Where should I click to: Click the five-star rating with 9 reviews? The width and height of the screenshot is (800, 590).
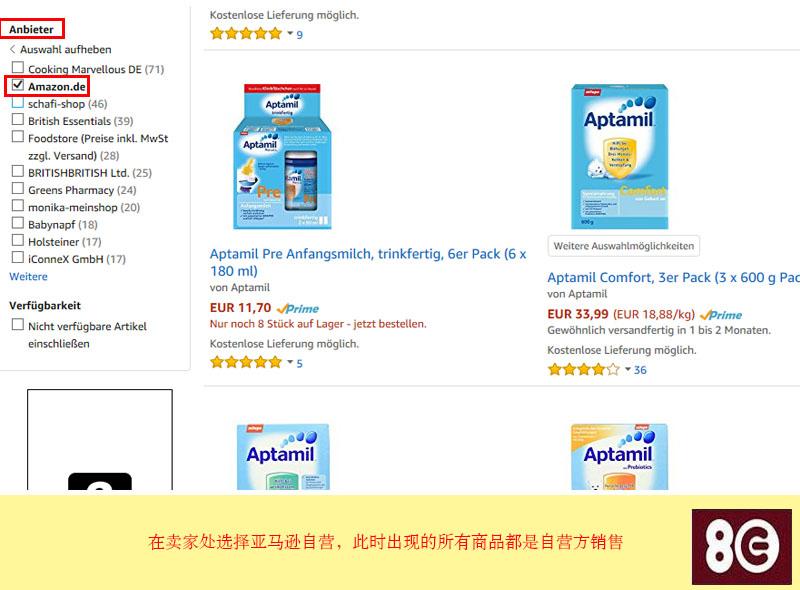coord(246,34)
